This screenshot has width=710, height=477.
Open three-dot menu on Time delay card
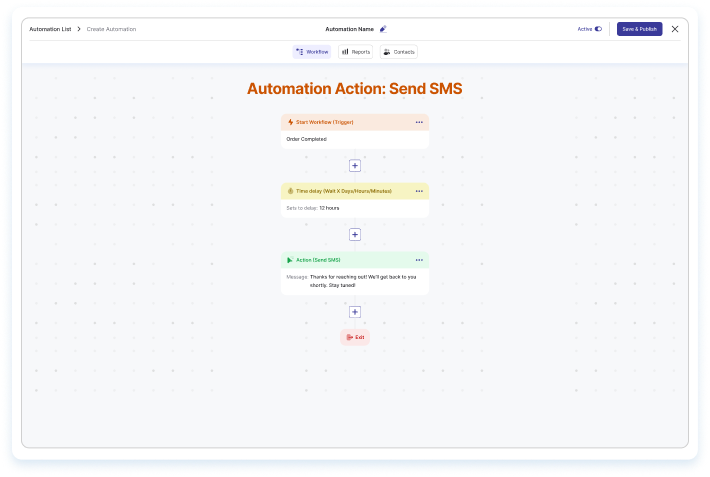click(x=419, y=191)
